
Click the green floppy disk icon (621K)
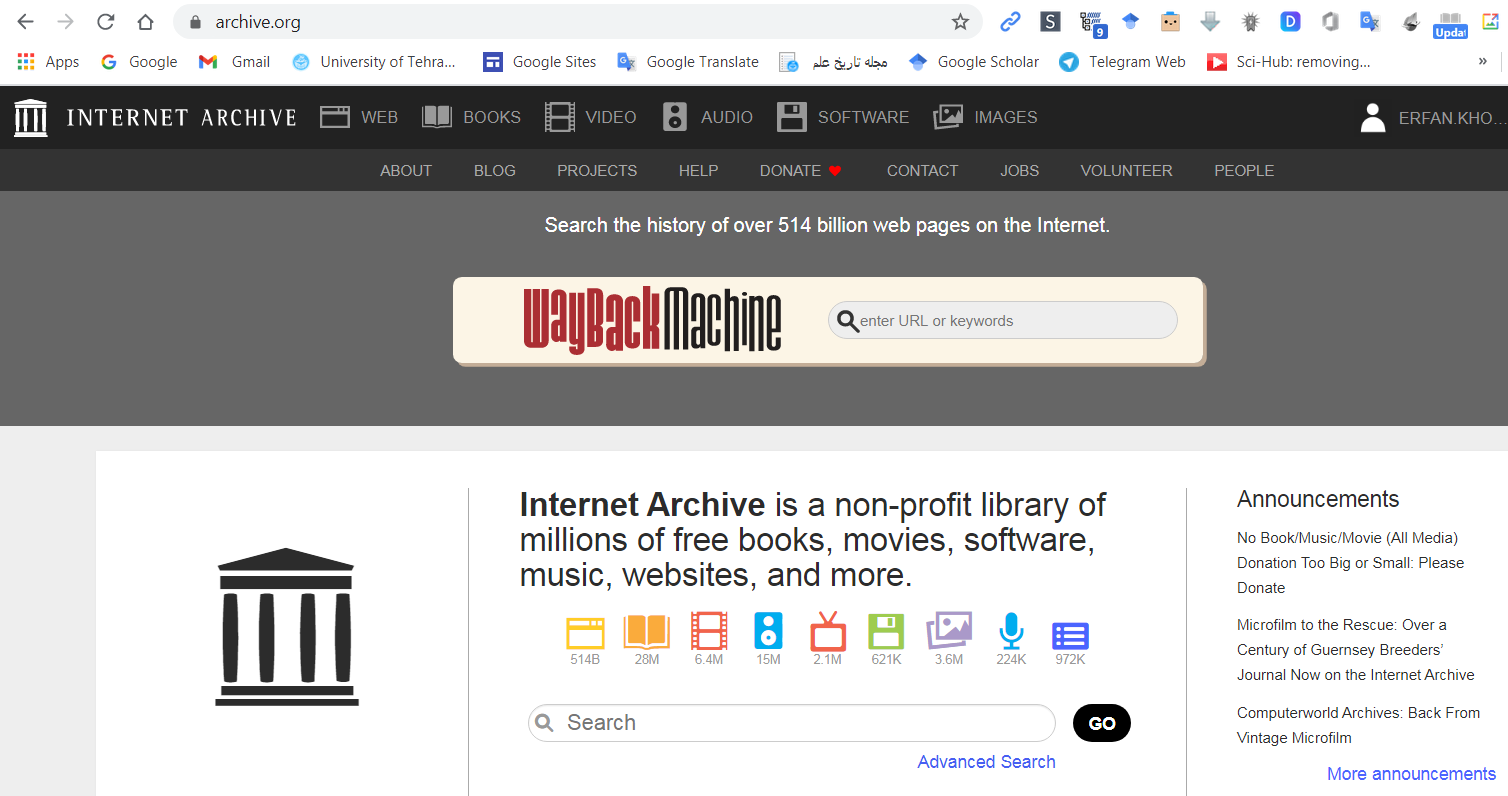tap(886, 632)
